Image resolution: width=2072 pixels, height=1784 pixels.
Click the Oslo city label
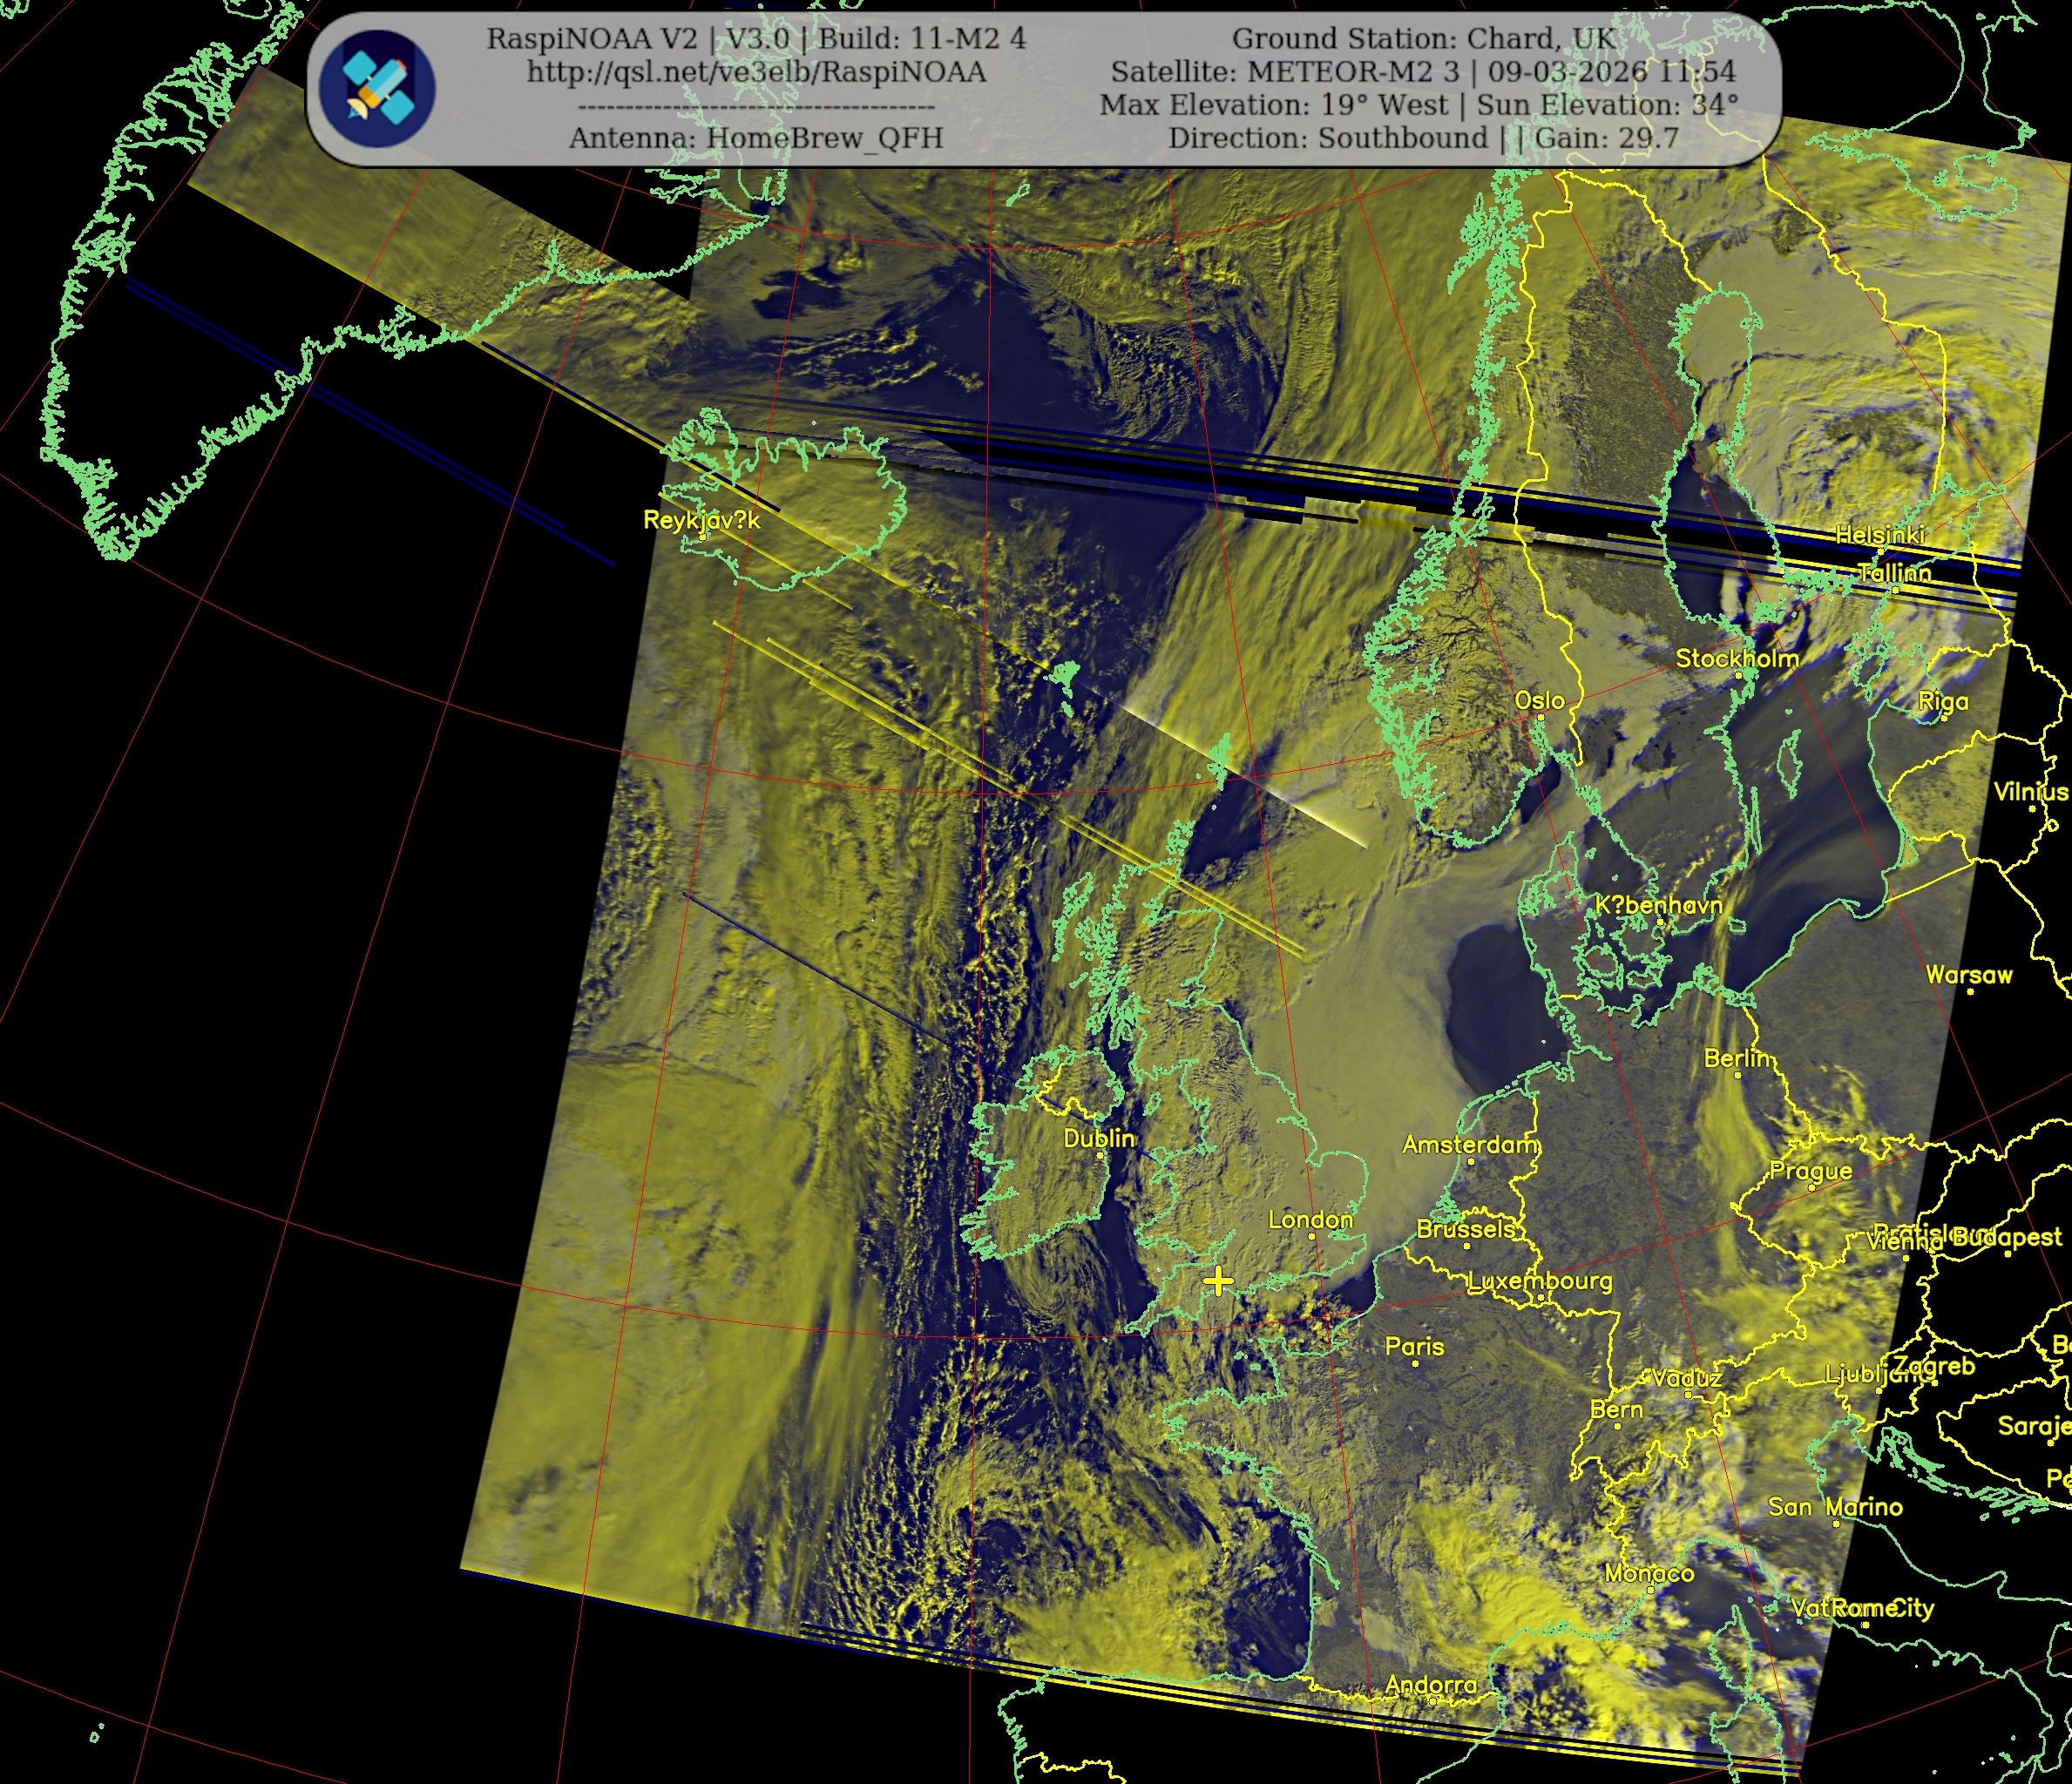pos(1539,700)
